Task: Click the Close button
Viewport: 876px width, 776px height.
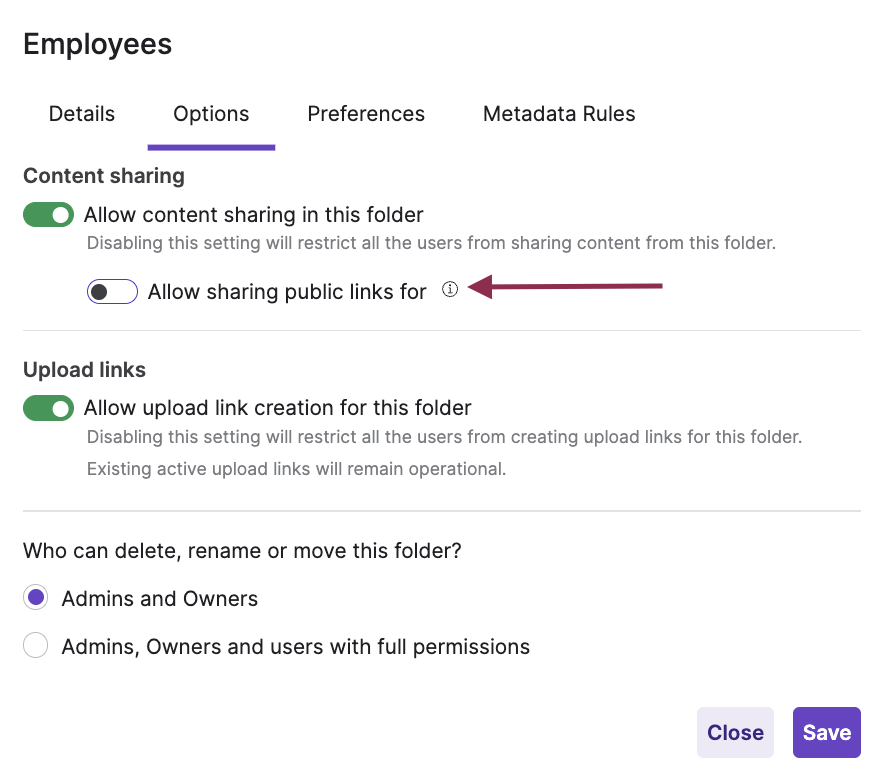Action: pyautogui.click(x=735, y=732)
